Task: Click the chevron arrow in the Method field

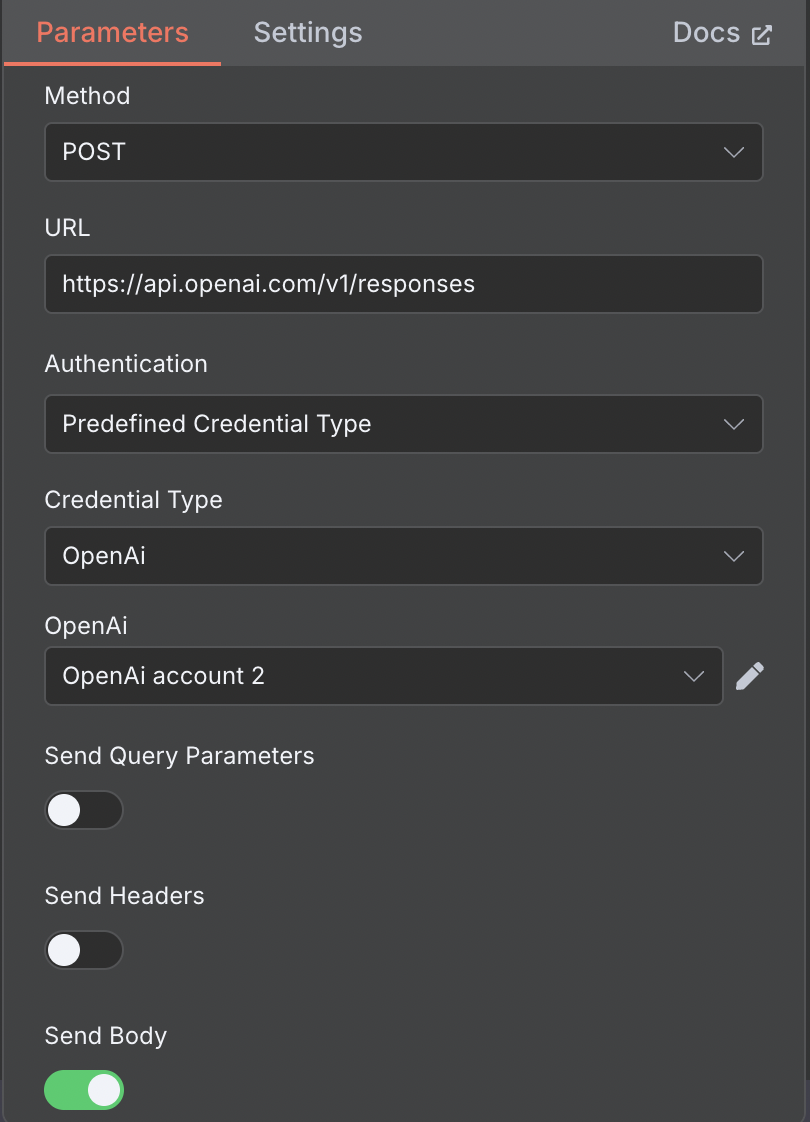Action: click(733, 152)
